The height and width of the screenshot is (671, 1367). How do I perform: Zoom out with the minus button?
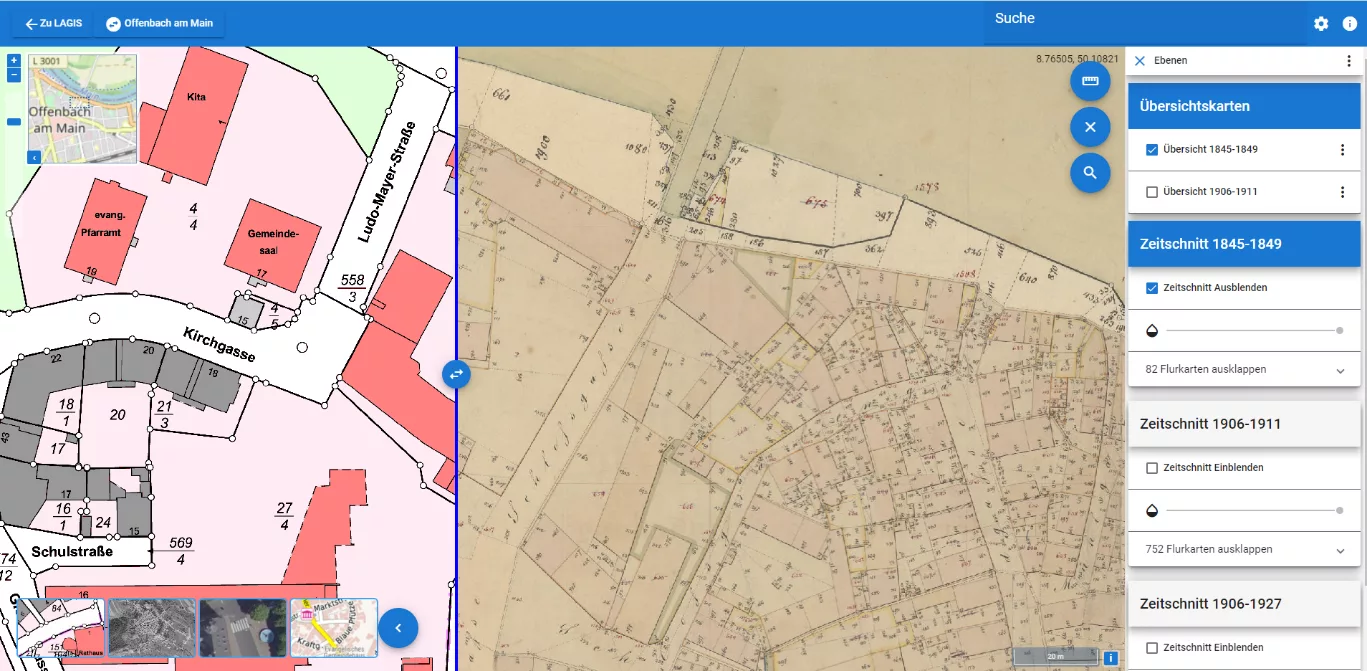coord(14,75)
